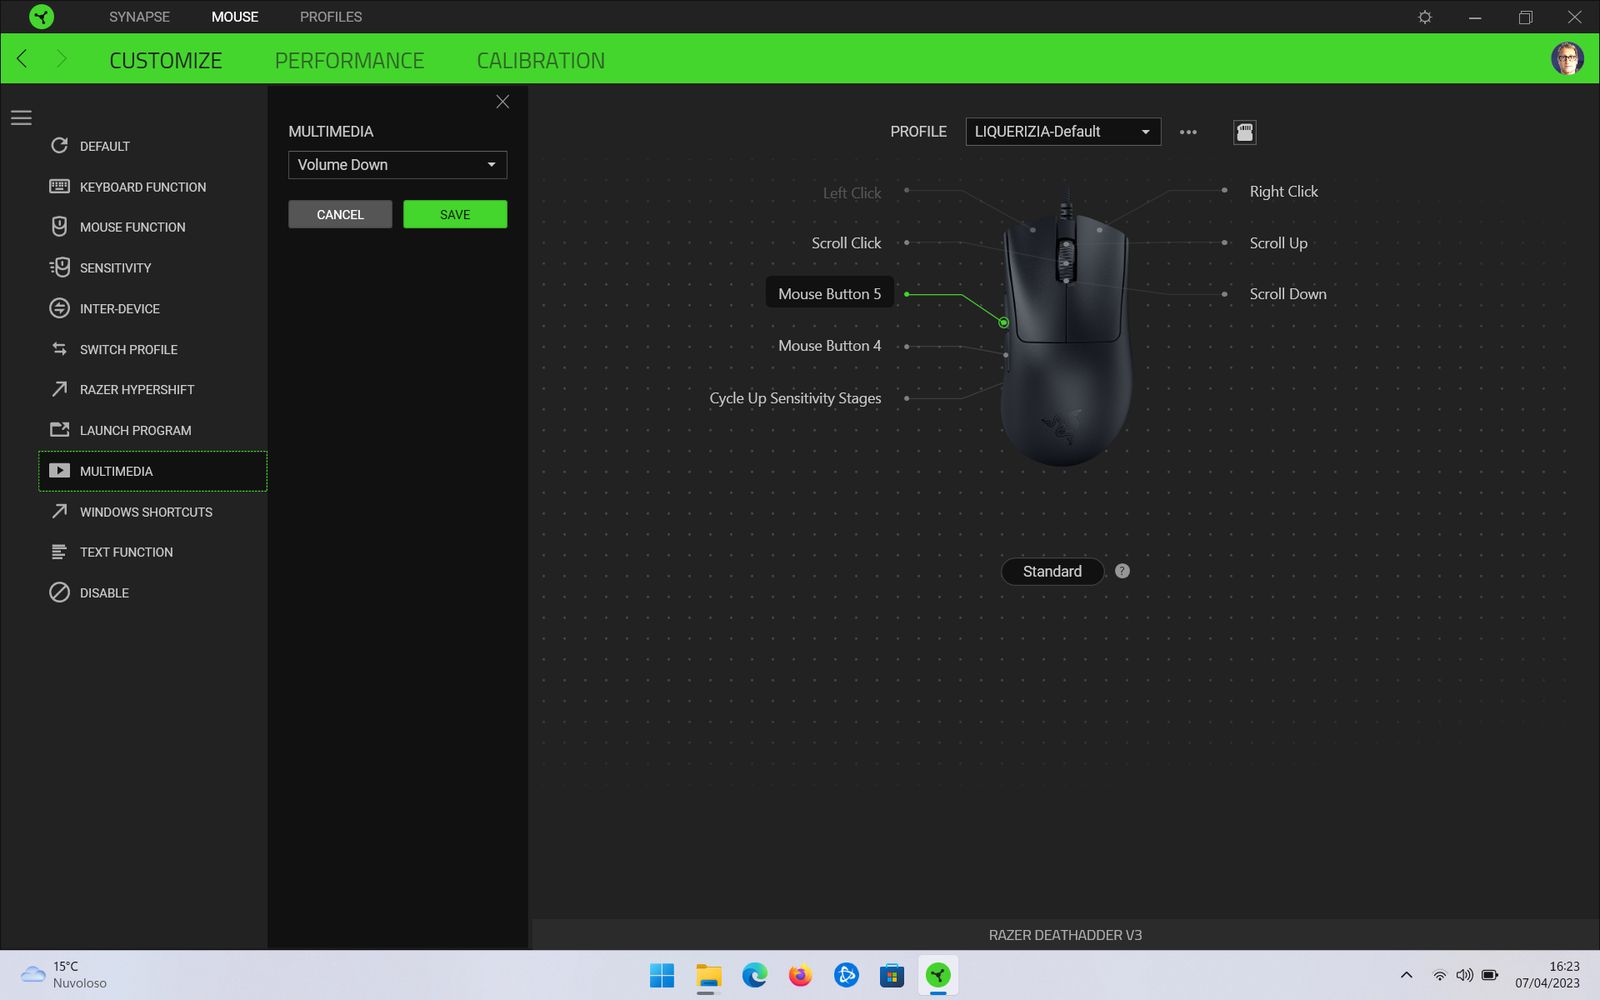This screenshot has height=1000, width=1600.
Task: Click the Keyboard Function icon
Action: tap(59, 186)
